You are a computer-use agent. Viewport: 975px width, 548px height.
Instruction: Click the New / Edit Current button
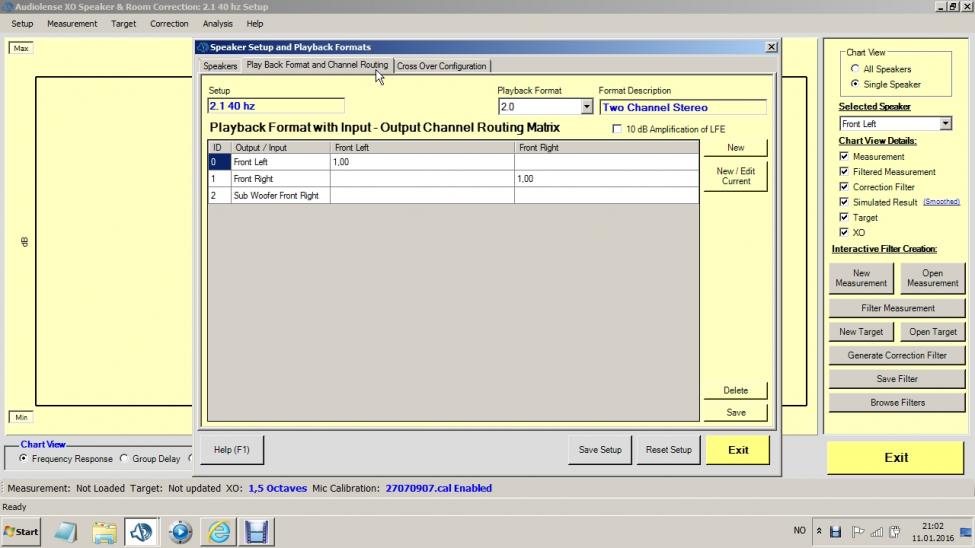pos(736,176)
